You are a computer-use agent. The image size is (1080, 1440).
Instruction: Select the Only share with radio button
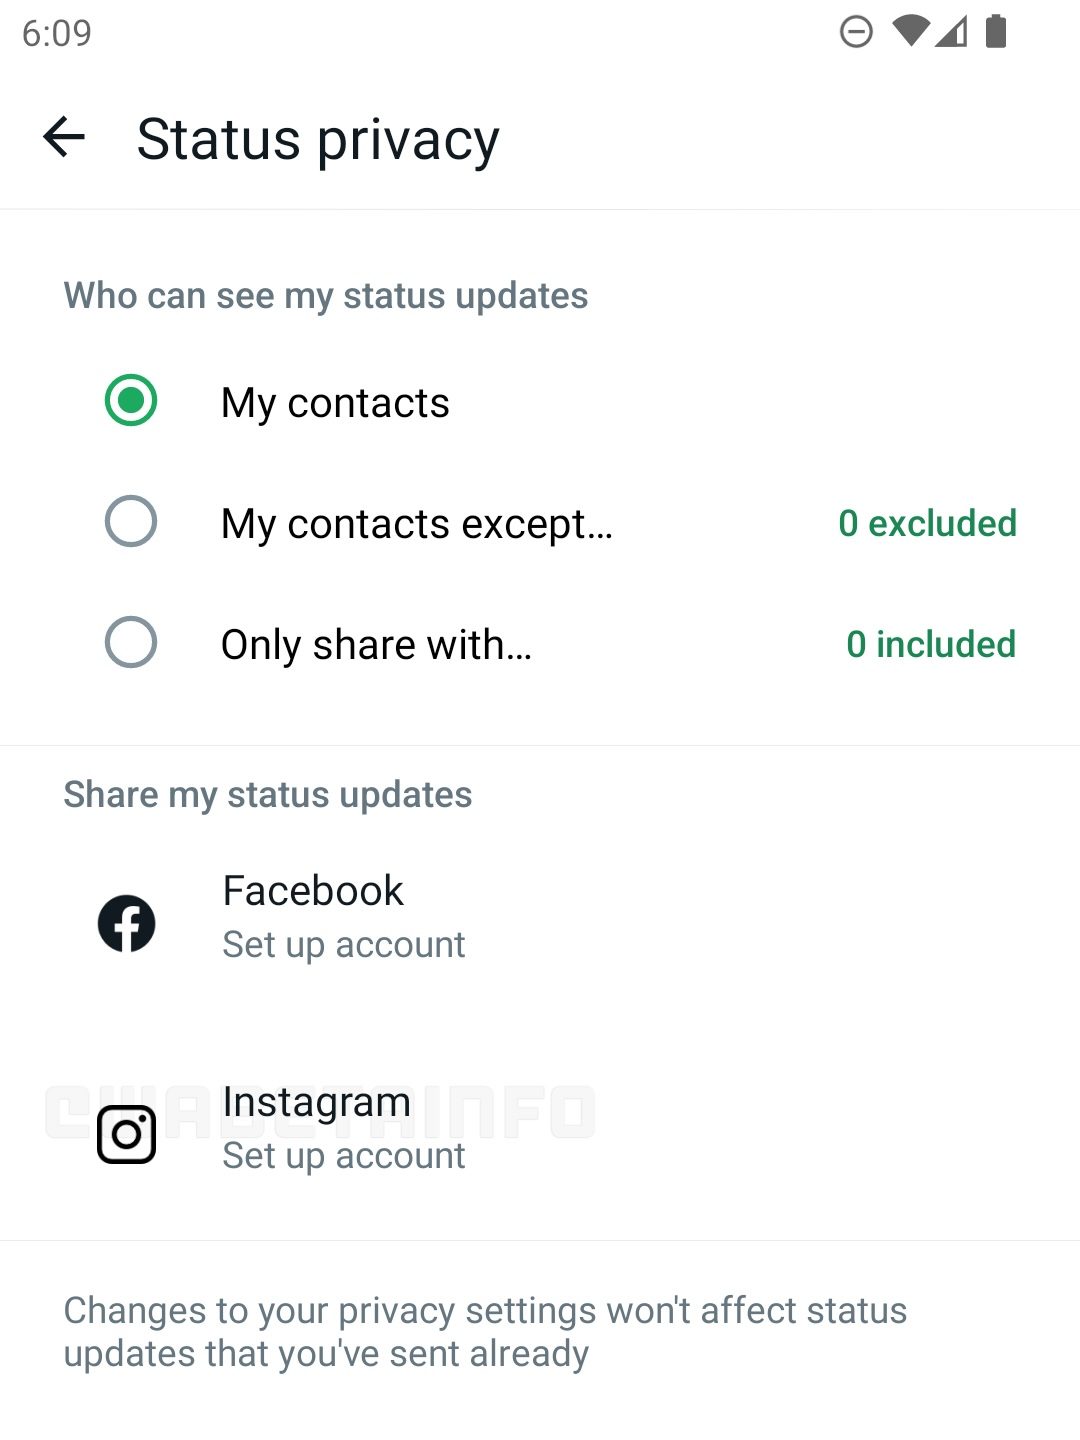131,642
